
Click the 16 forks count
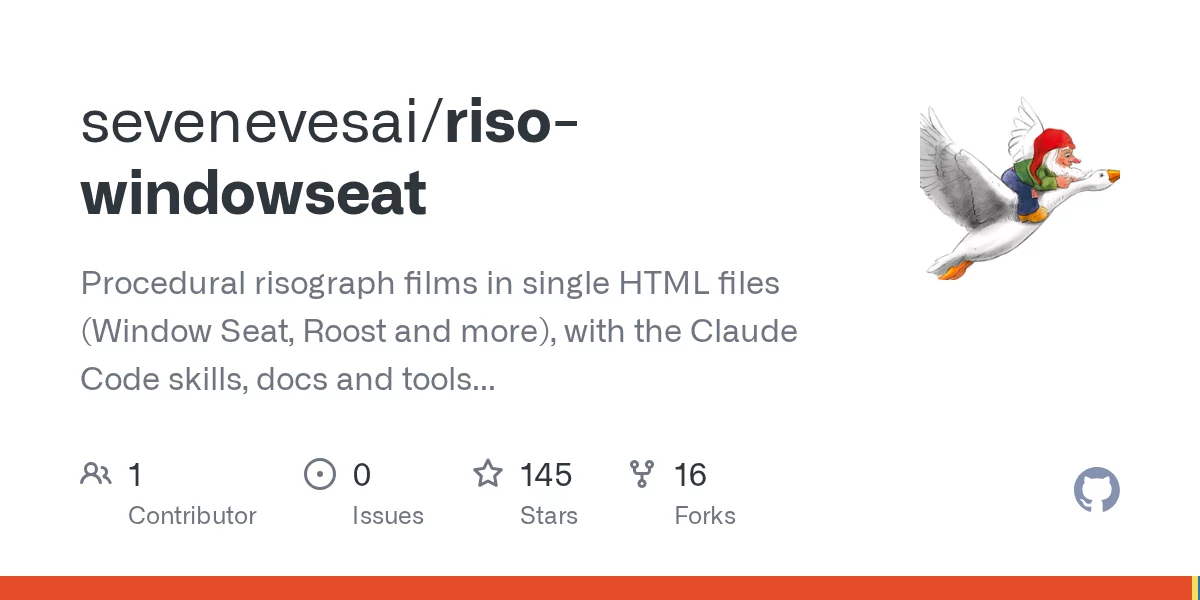coord(691,475)
